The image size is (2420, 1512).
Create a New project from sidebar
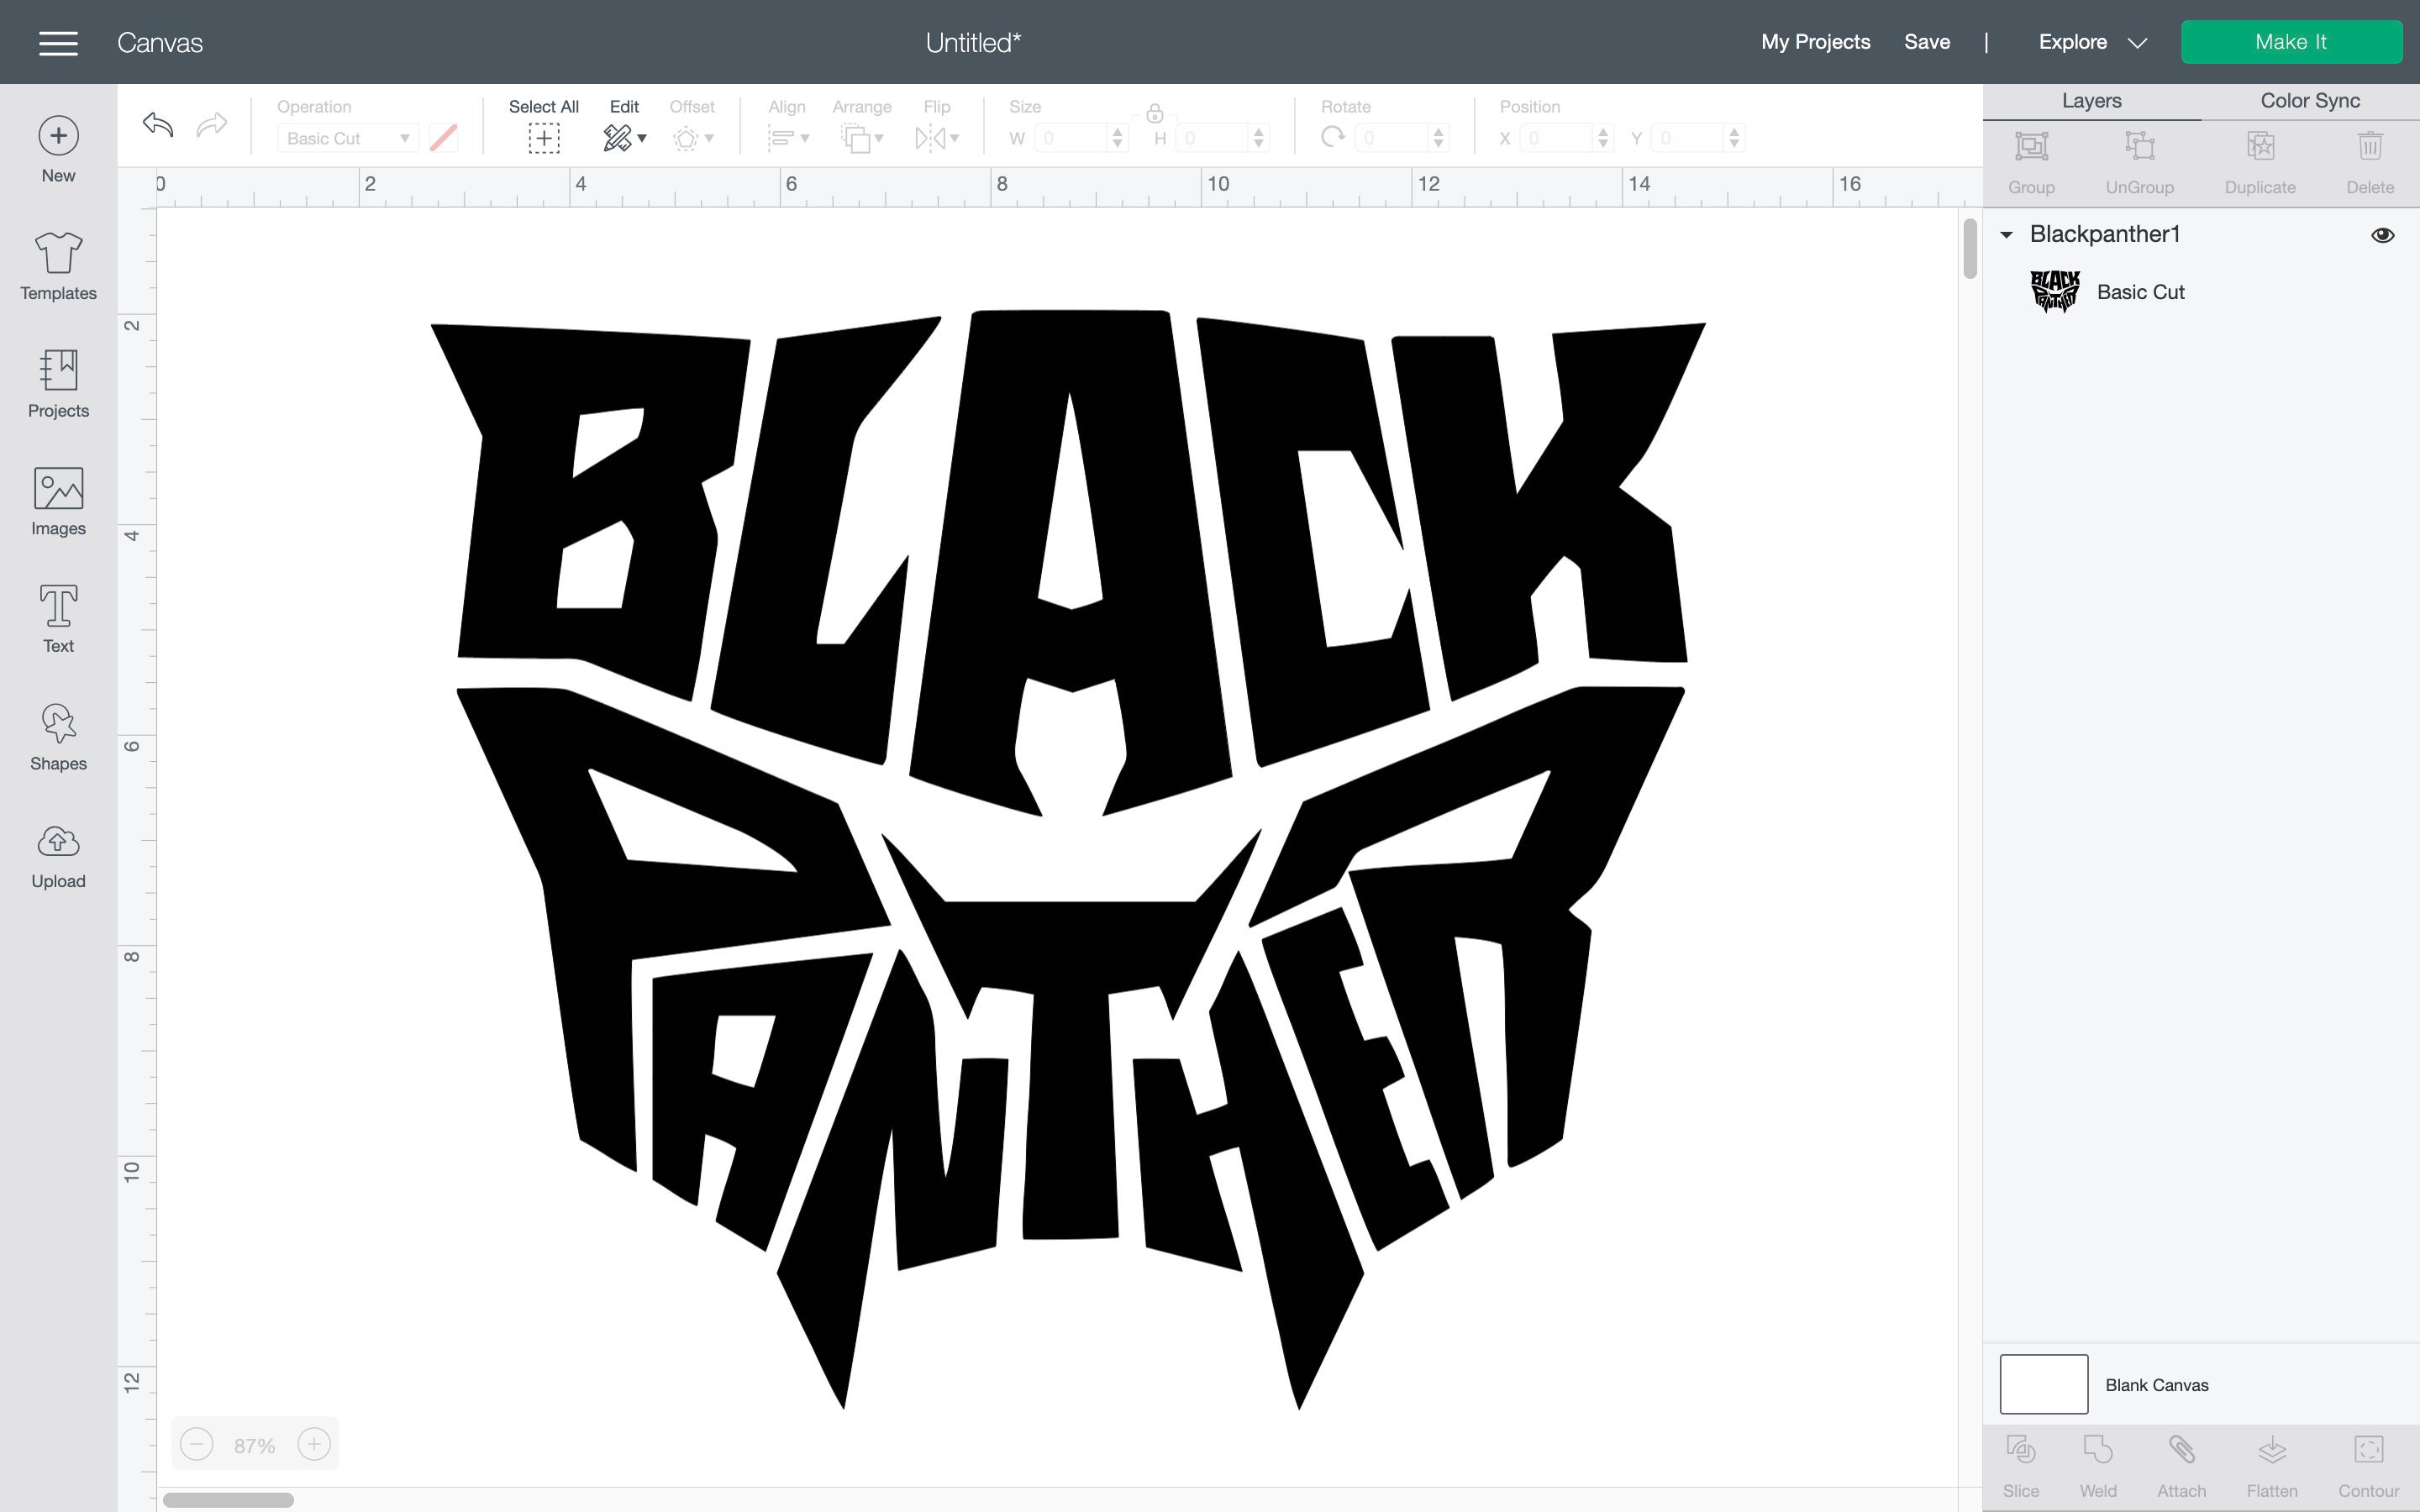pyautogui.click(x=58, y=150)
